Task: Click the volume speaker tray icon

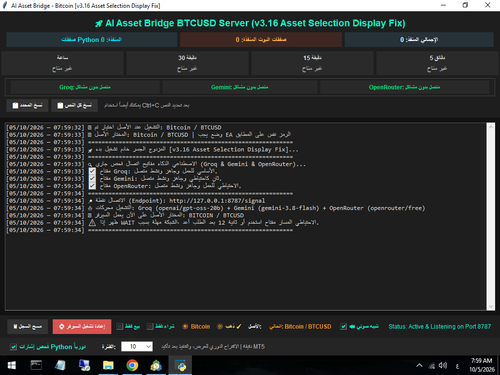Action: (443, 366)
